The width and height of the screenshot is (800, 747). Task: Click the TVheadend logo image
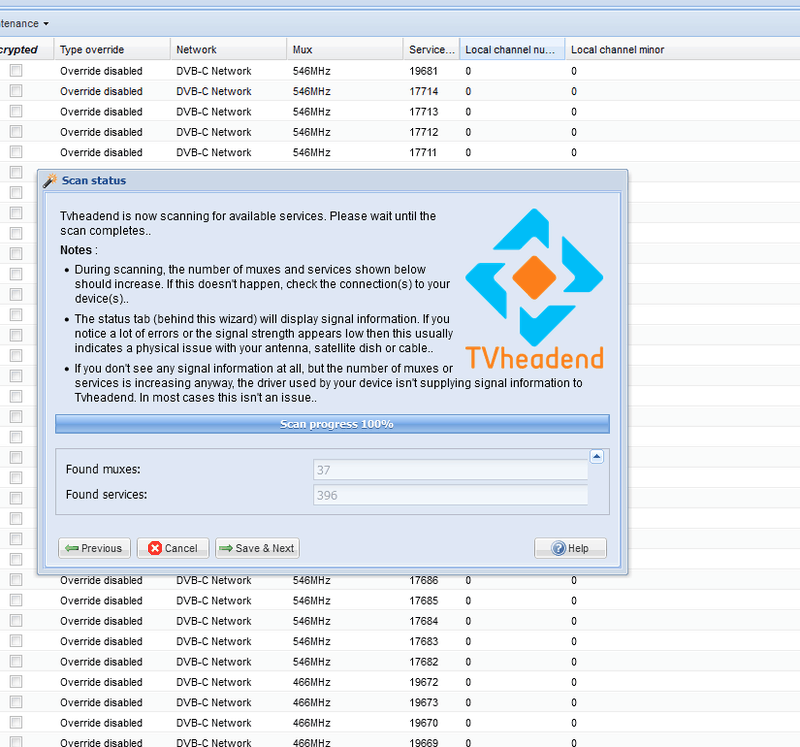point(534,289)
